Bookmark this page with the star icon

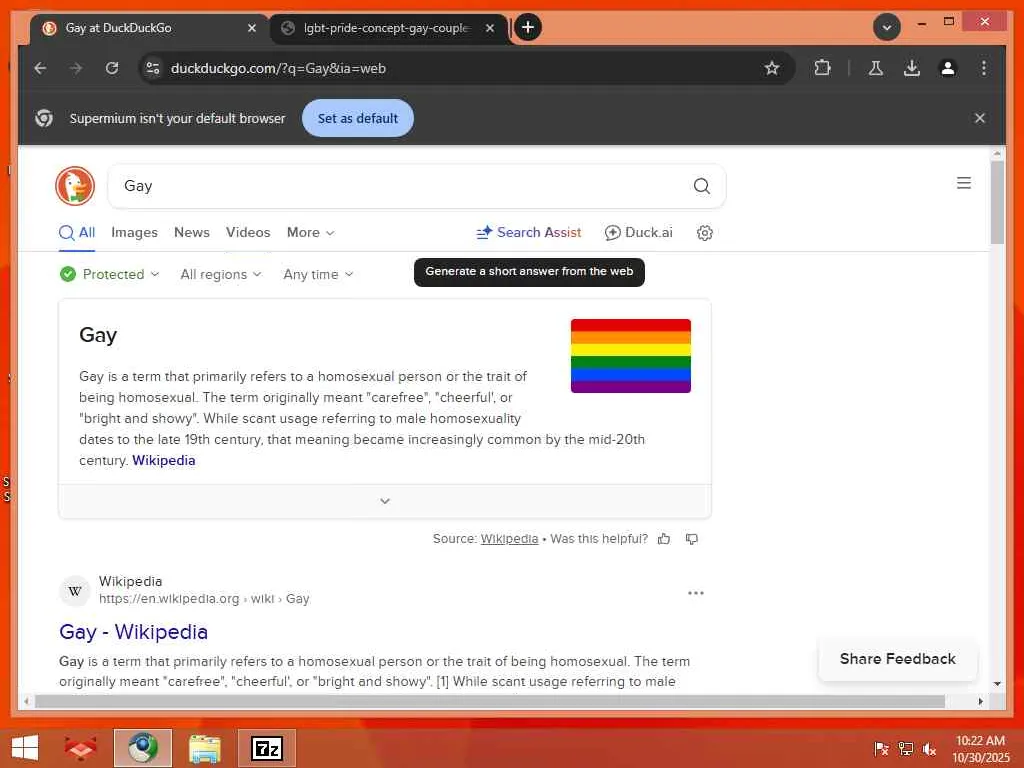(772, 68)
